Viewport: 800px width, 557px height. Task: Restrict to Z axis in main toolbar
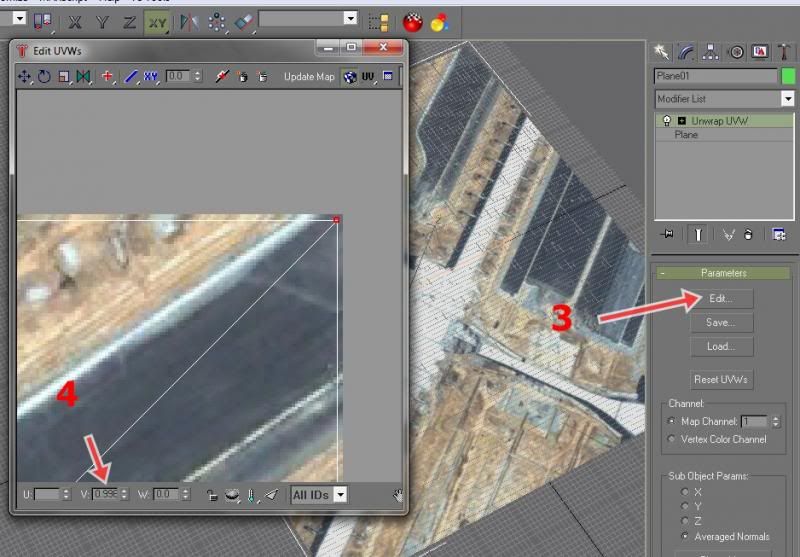point(129,22)
